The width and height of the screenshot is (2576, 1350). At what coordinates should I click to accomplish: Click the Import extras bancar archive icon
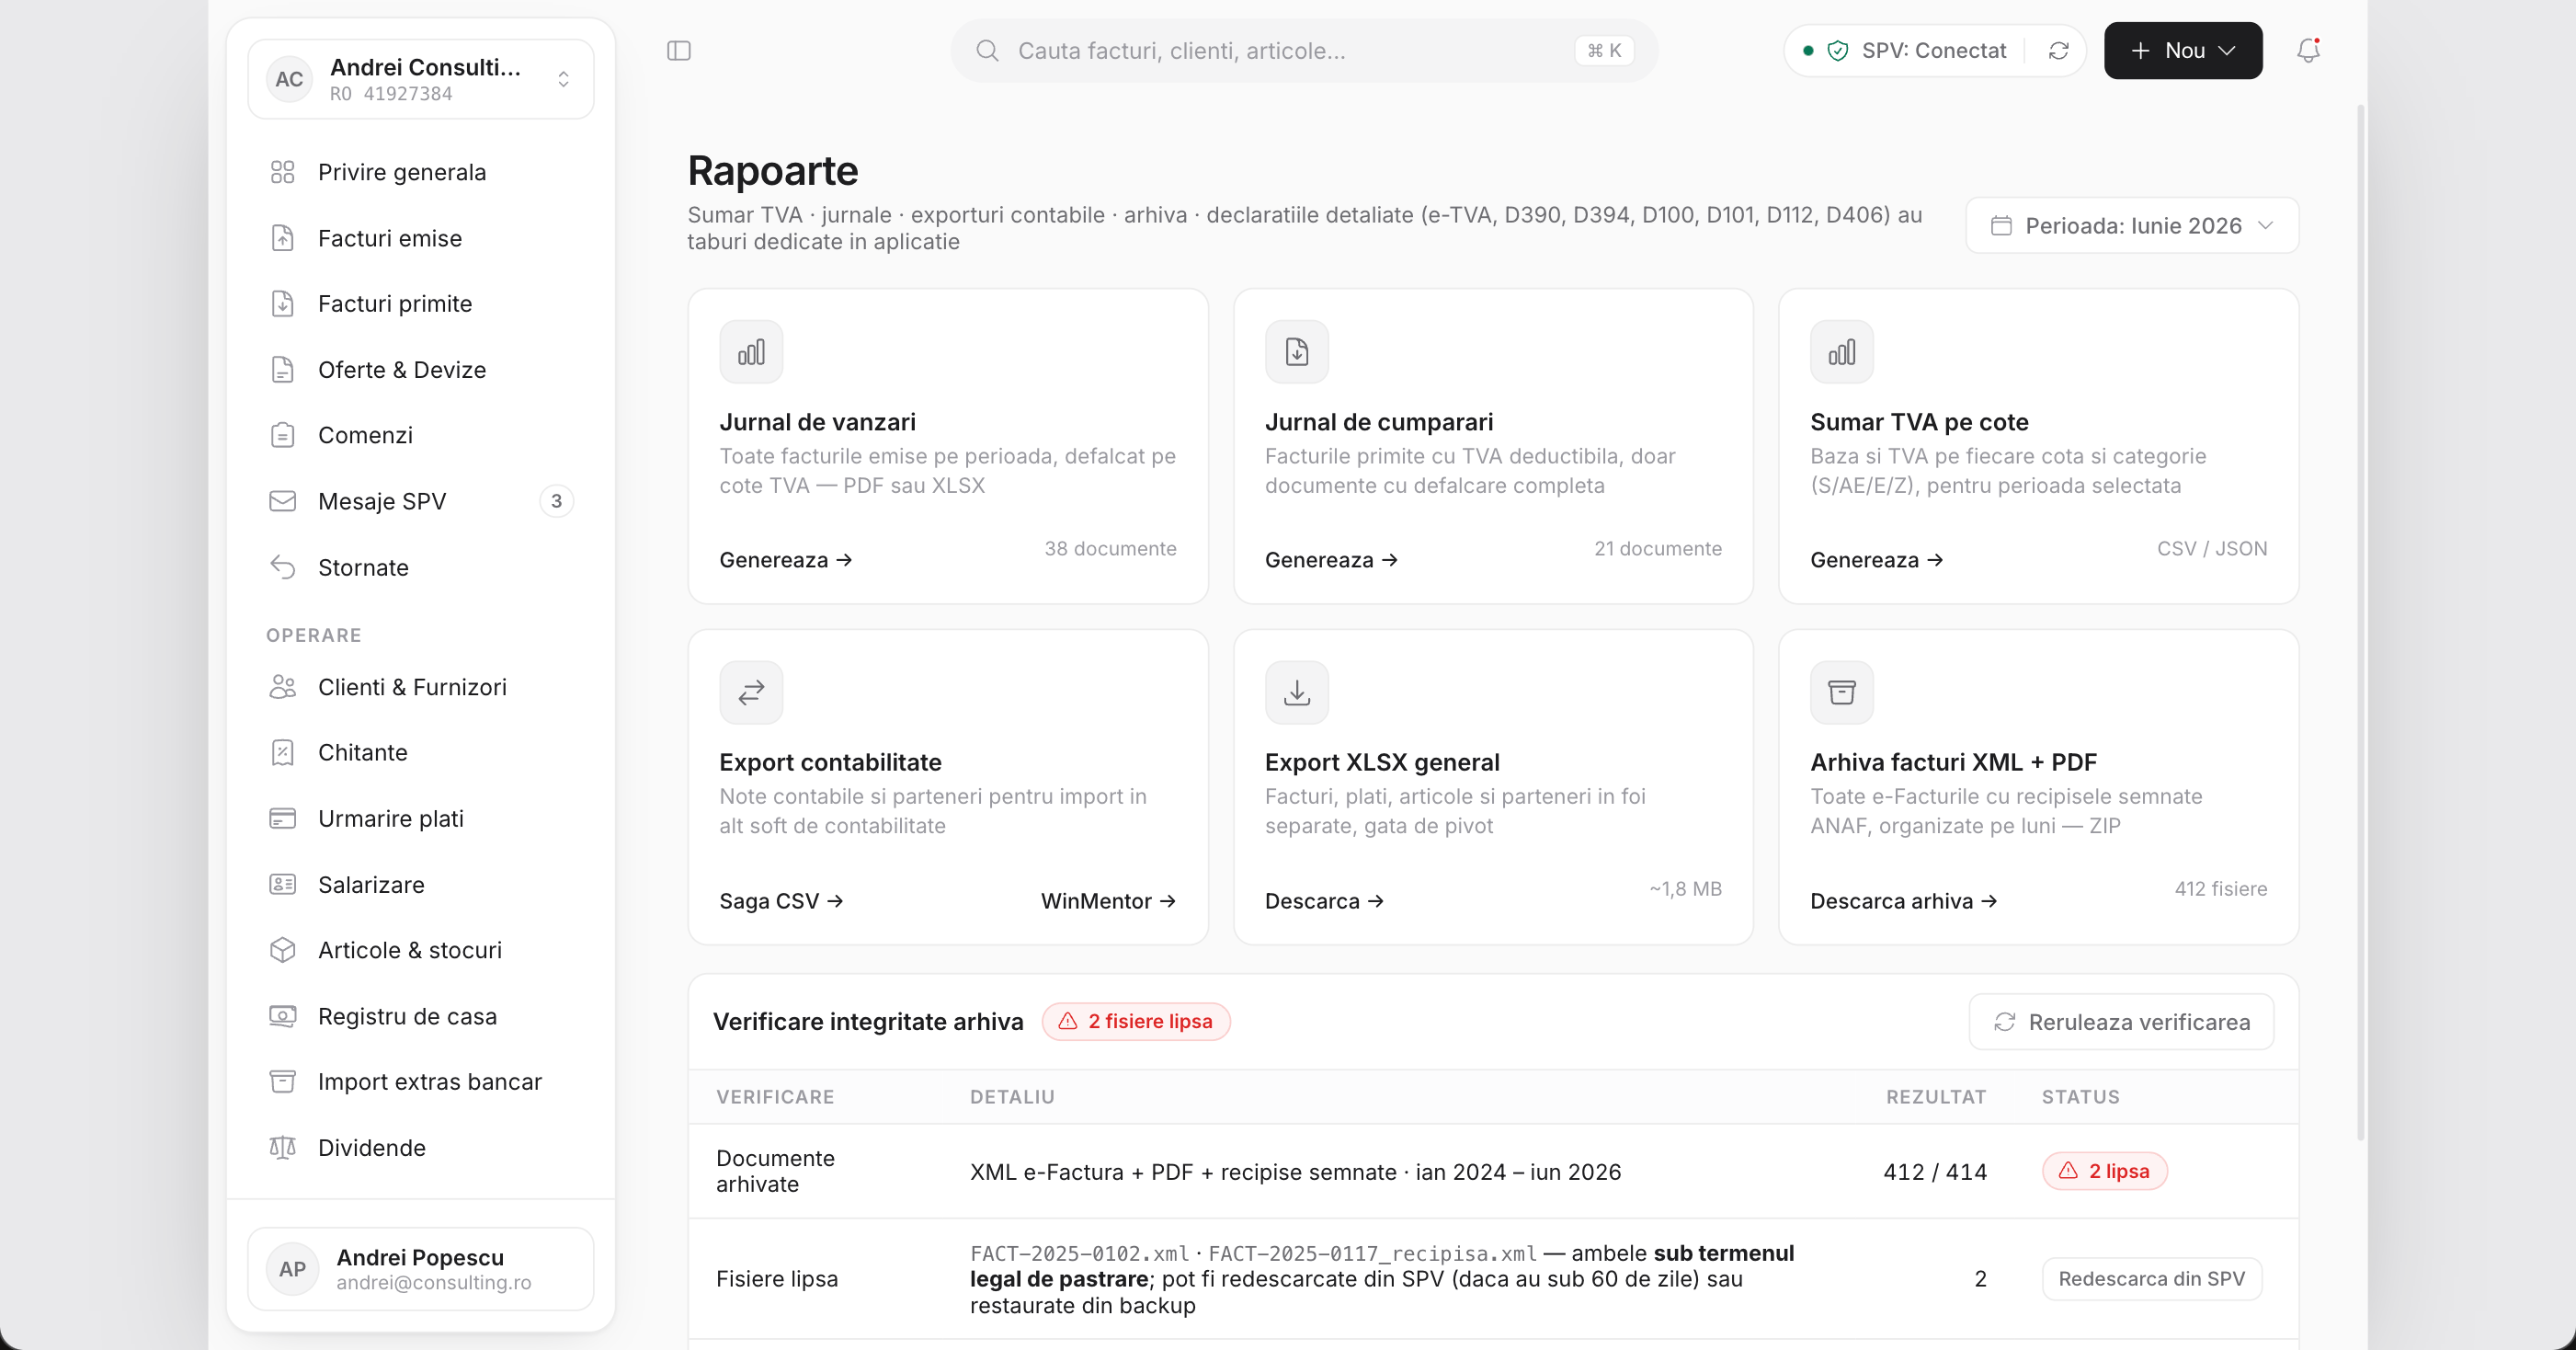pyautogui.click(x=283, y=1082)
